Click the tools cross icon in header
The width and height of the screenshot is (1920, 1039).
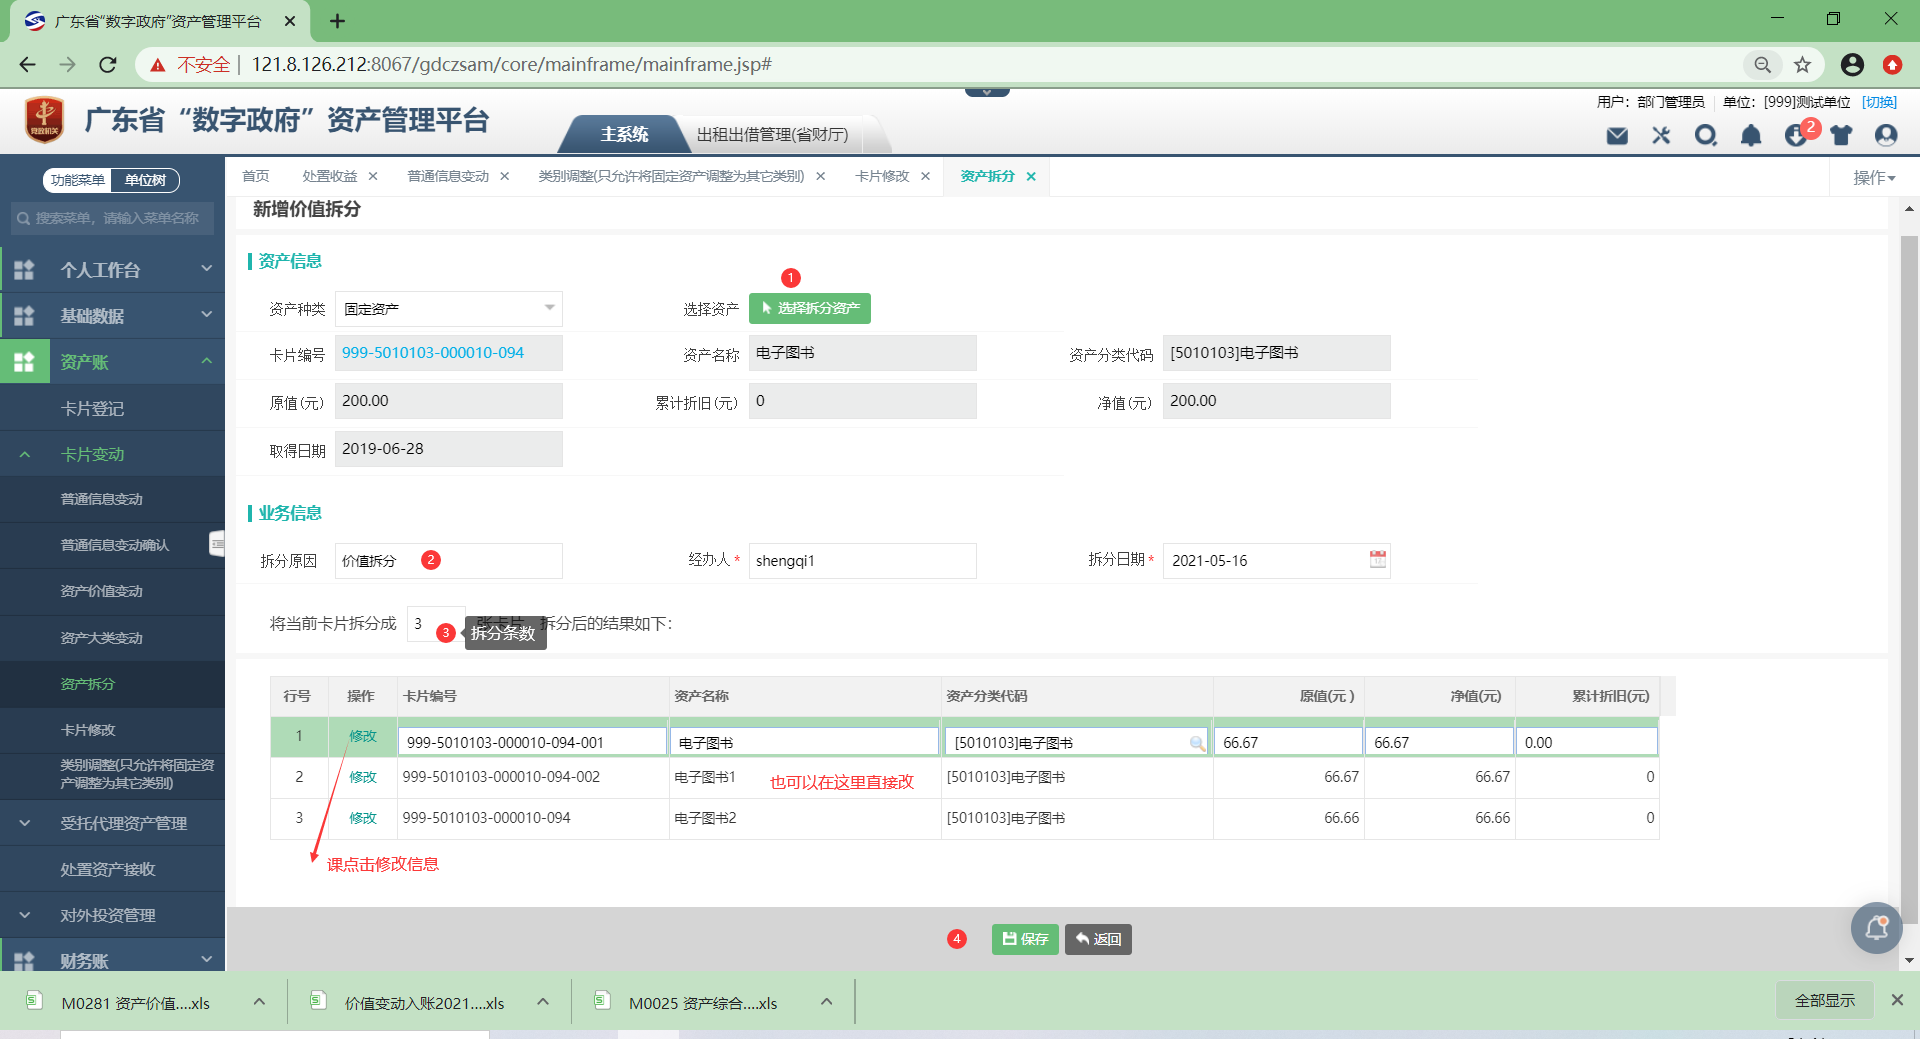pos(1661,135)
